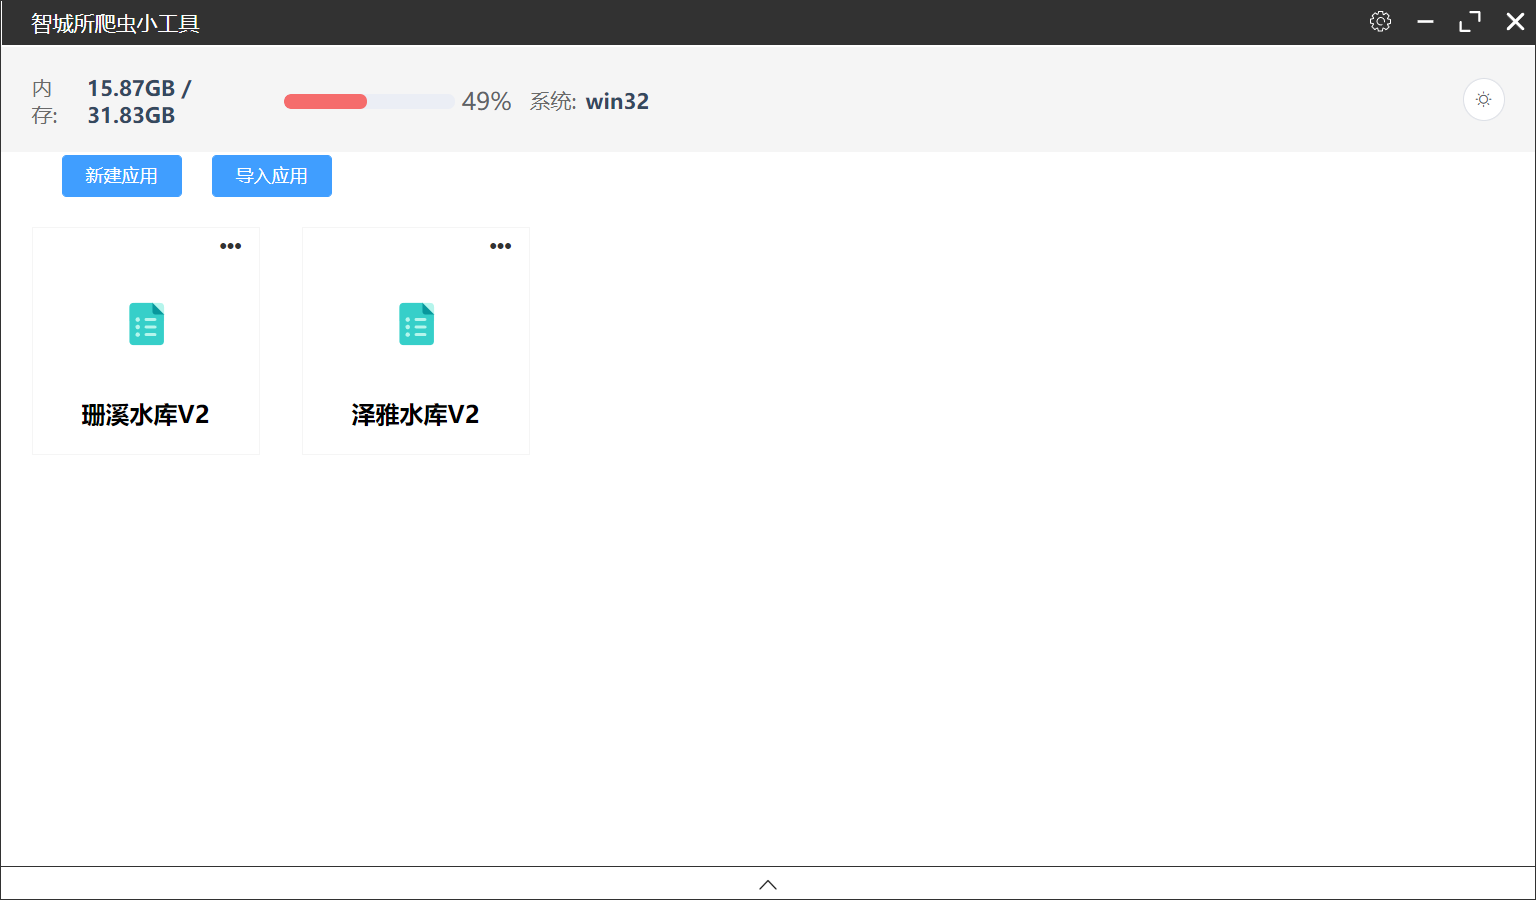Click the sun theme icon on the right
The height and width of the screenshot is (900, 1536).
1483,99
